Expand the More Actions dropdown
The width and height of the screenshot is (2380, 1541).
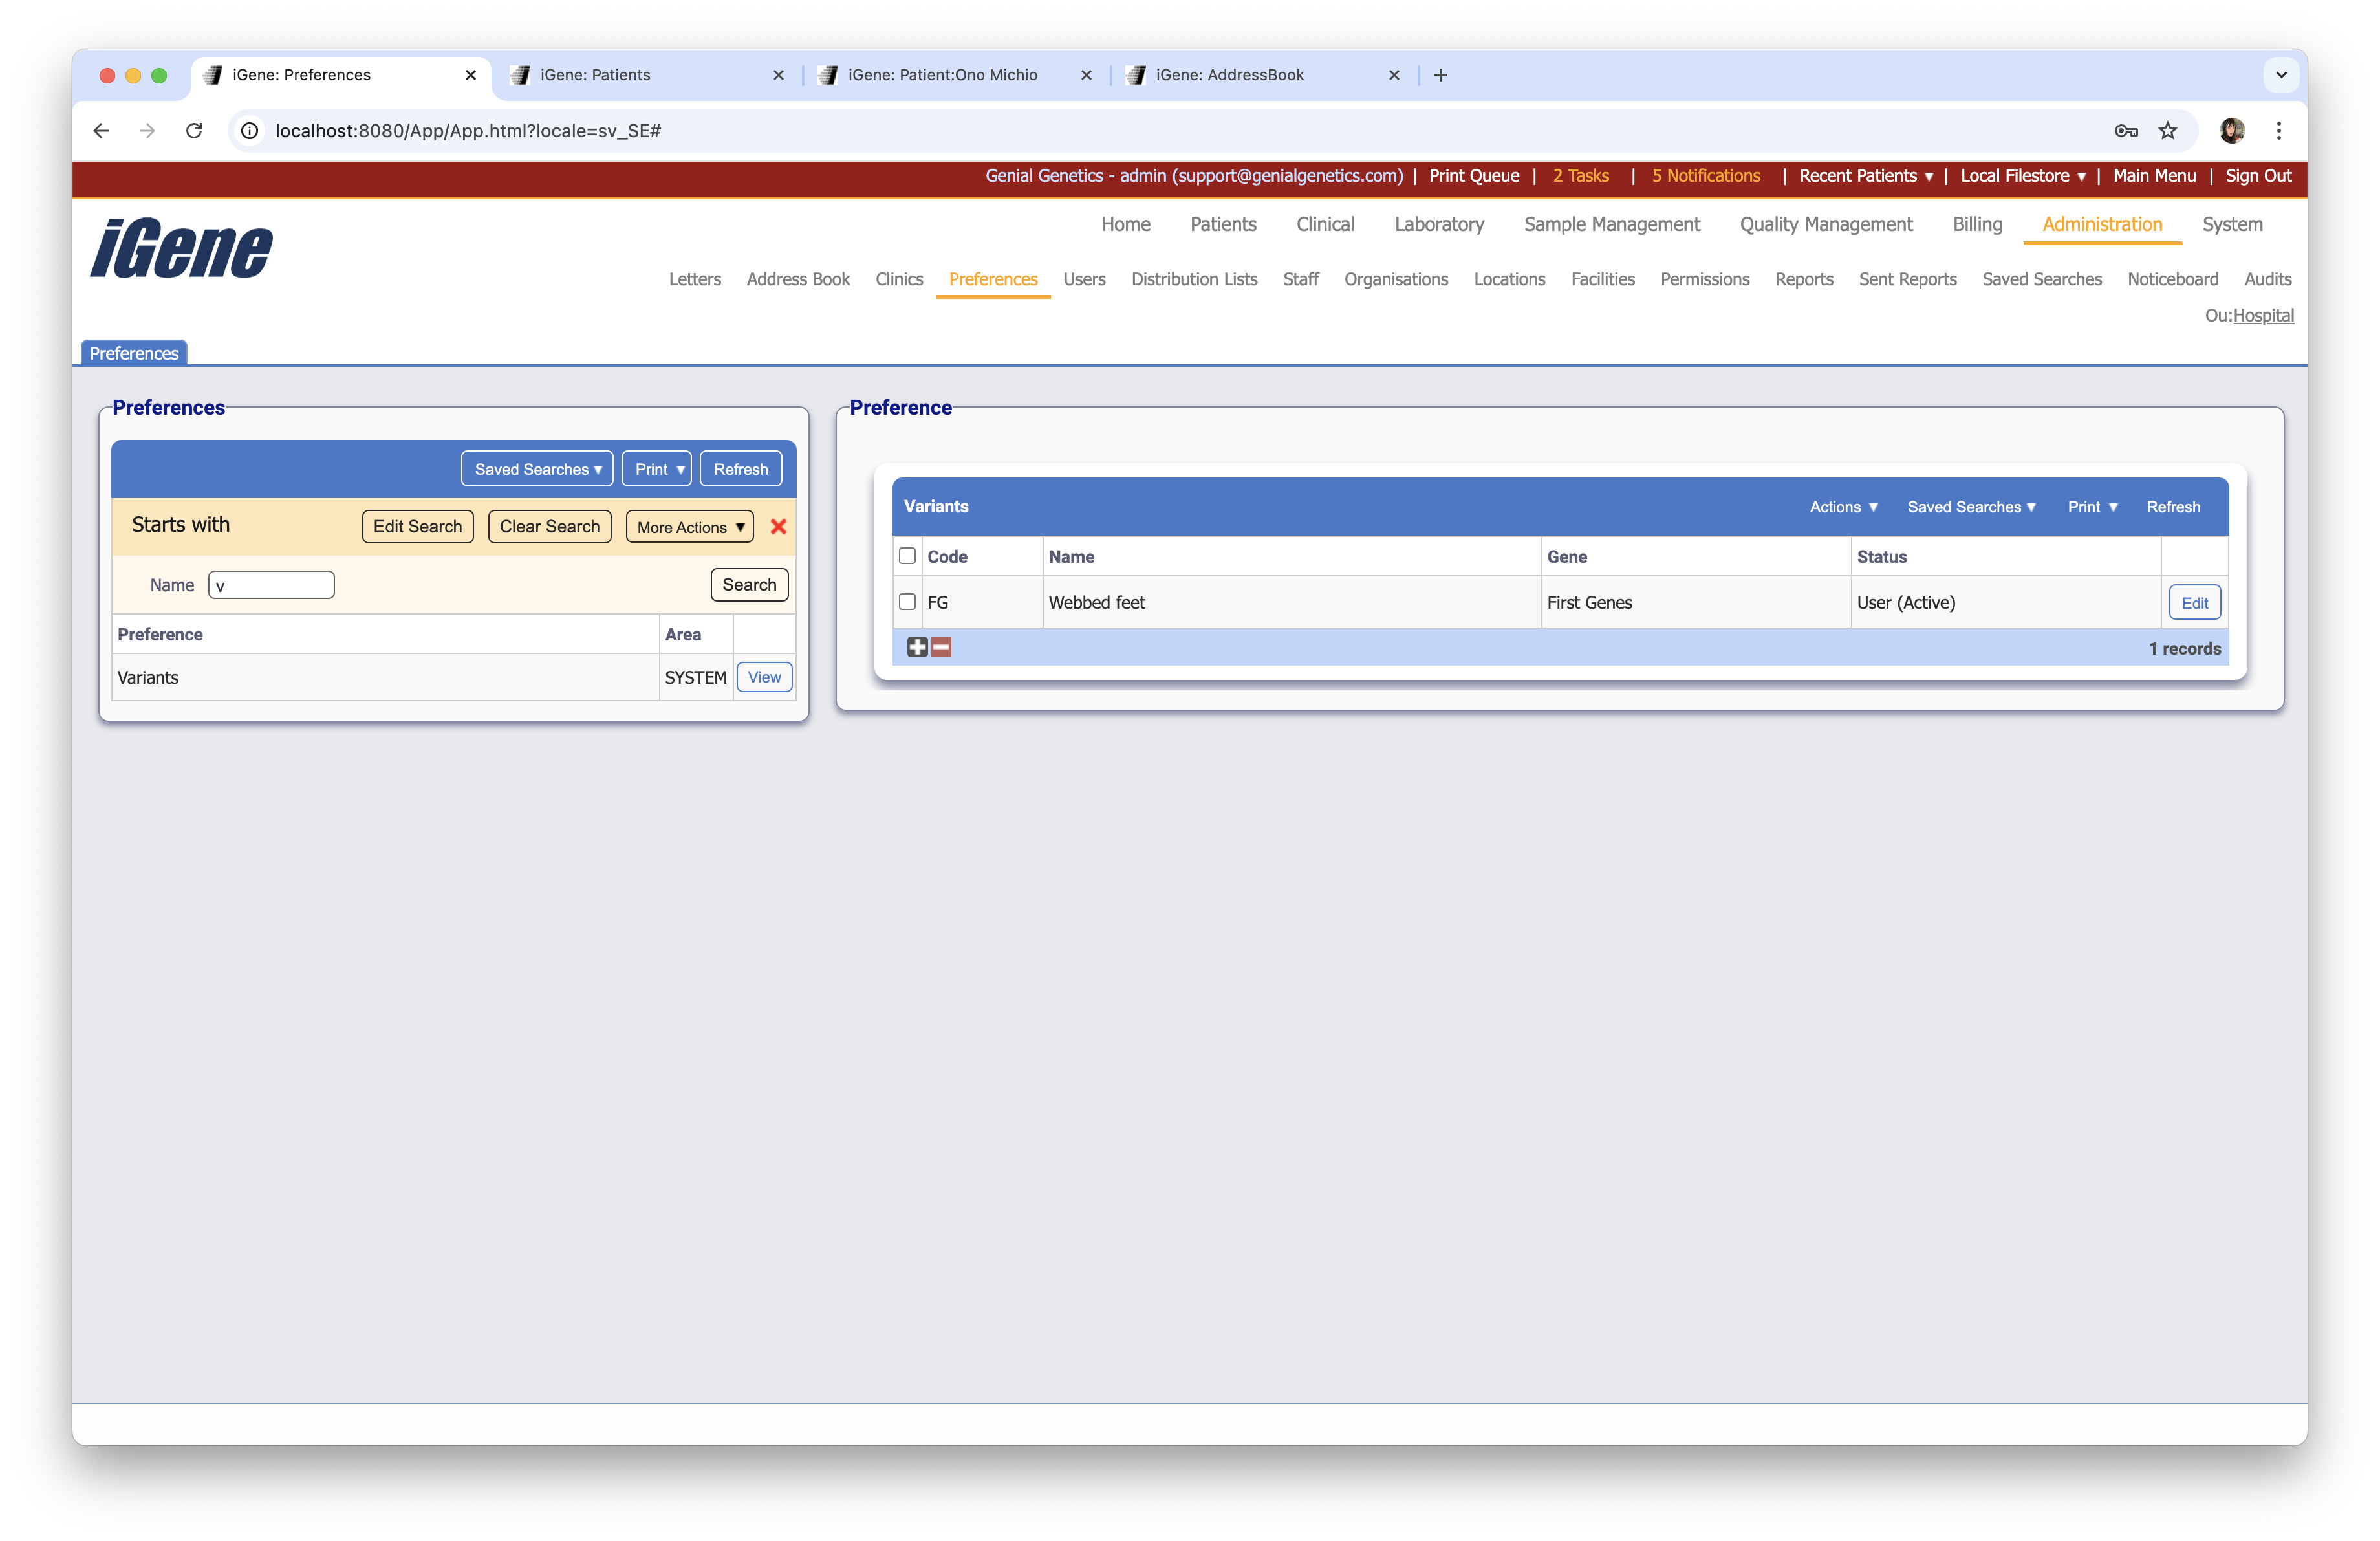point(689,527)
